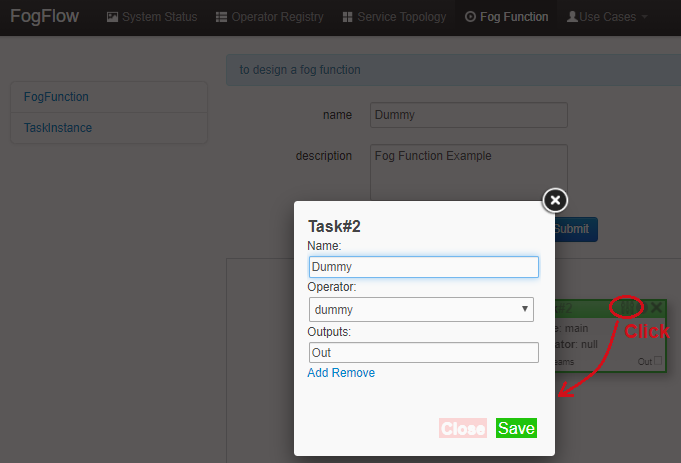Click the Outputs field containing Out

pyautogui.click(x=423, y=353)
